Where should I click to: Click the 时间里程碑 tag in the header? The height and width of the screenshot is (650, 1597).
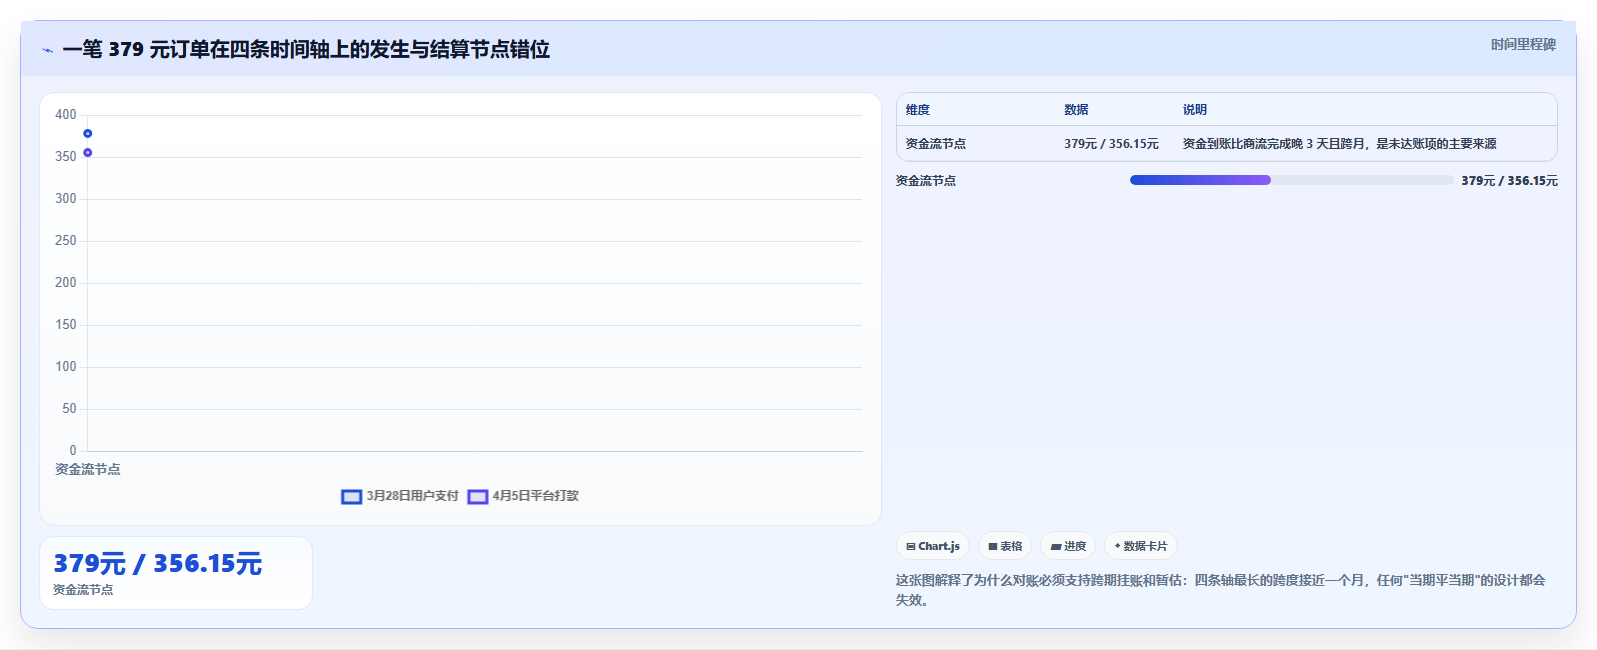[1523, 45]
